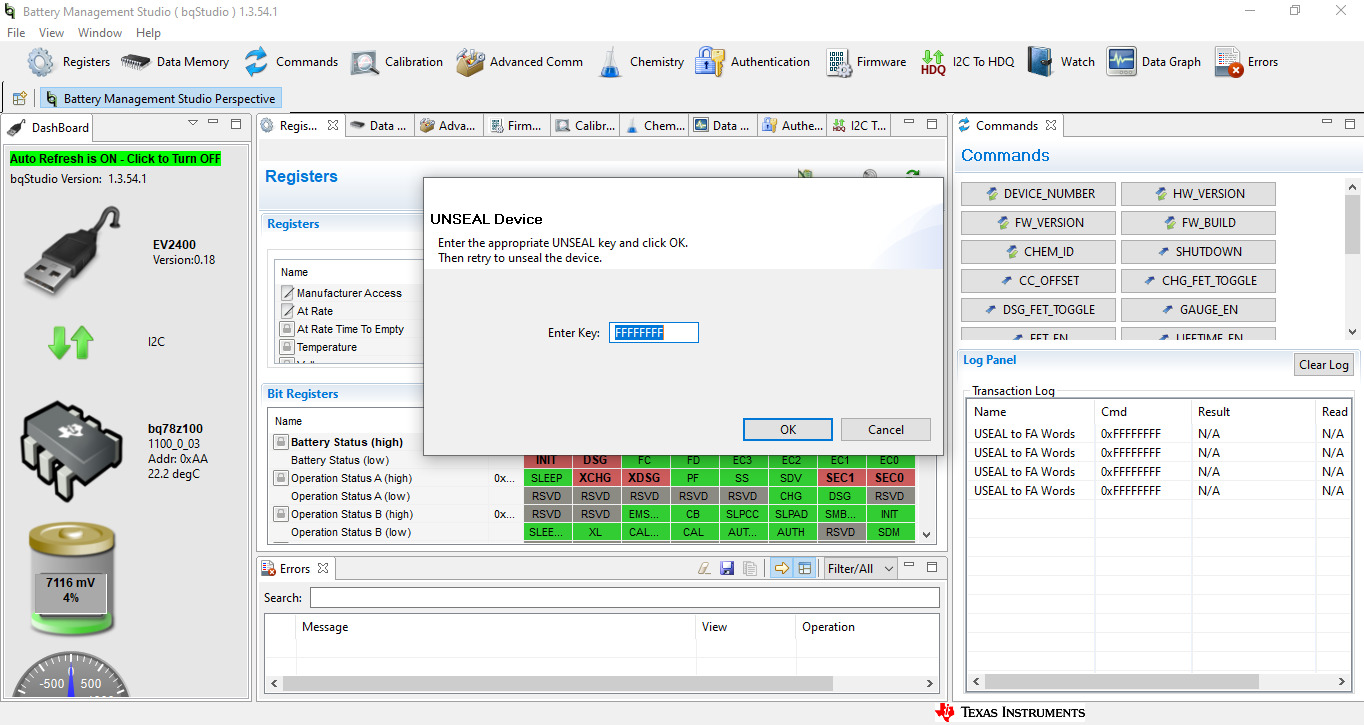Click the battery level icon showing 7116 mV
The image size is (1364, 725).
click(x=70, y=578)
